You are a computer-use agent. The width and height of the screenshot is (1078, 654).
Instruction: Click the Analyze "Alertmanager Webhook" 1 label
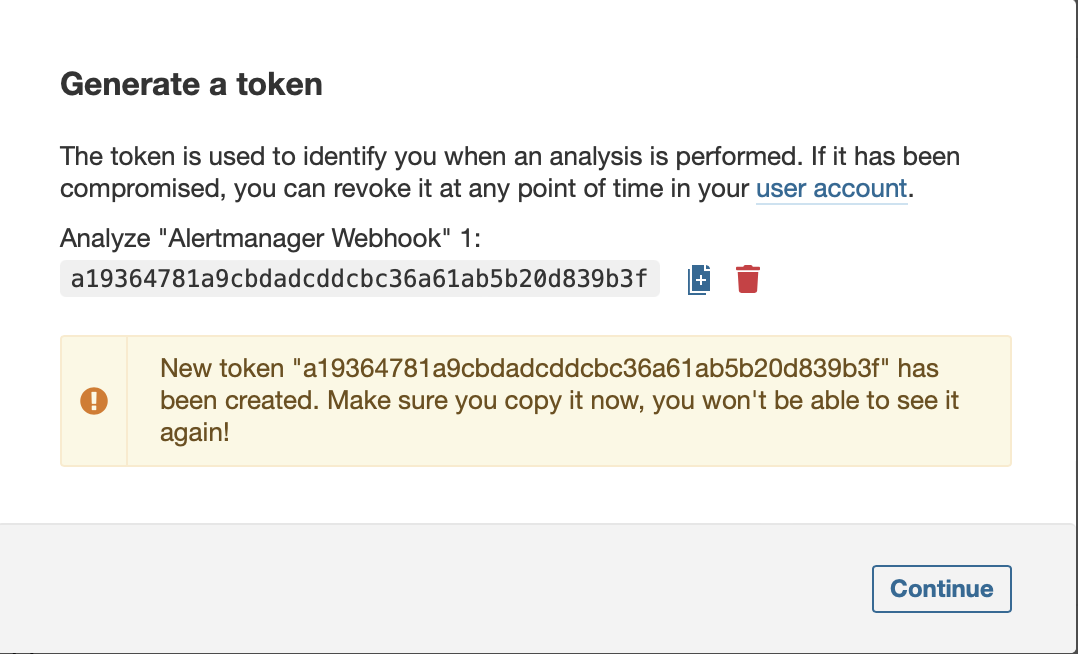pyautogui.click(x=270, y=239)
